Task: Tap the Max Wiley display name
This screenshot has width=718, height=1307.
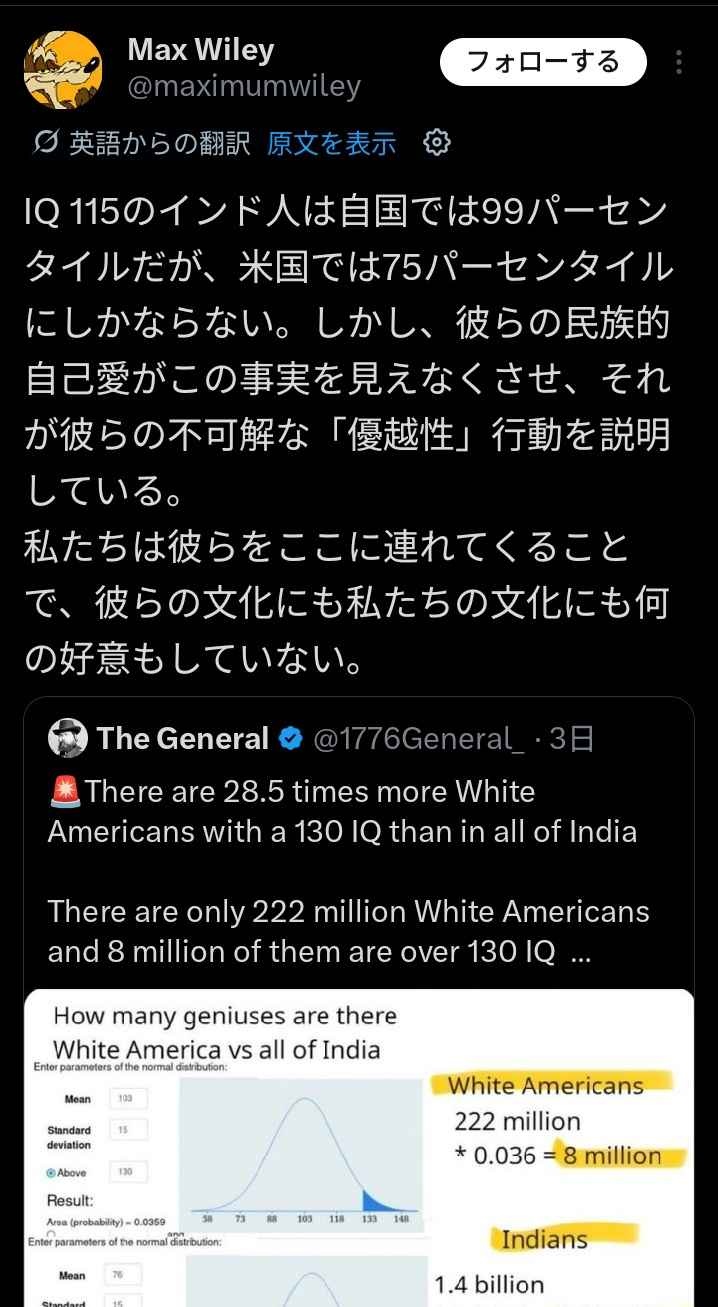Action: pos(200,49)
